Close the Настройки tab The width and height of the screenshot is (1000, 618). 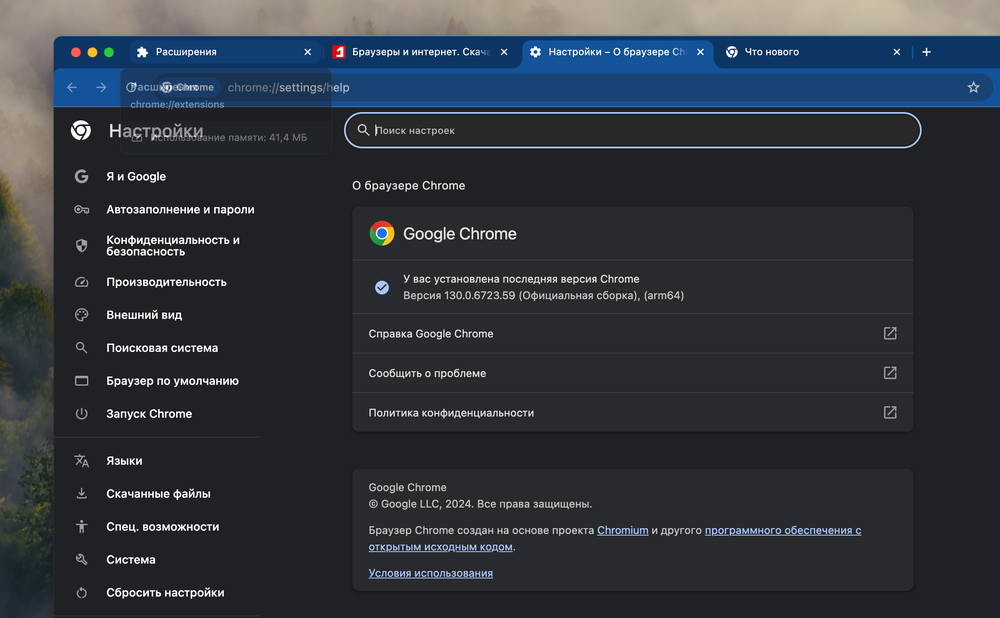pos(701,52)
